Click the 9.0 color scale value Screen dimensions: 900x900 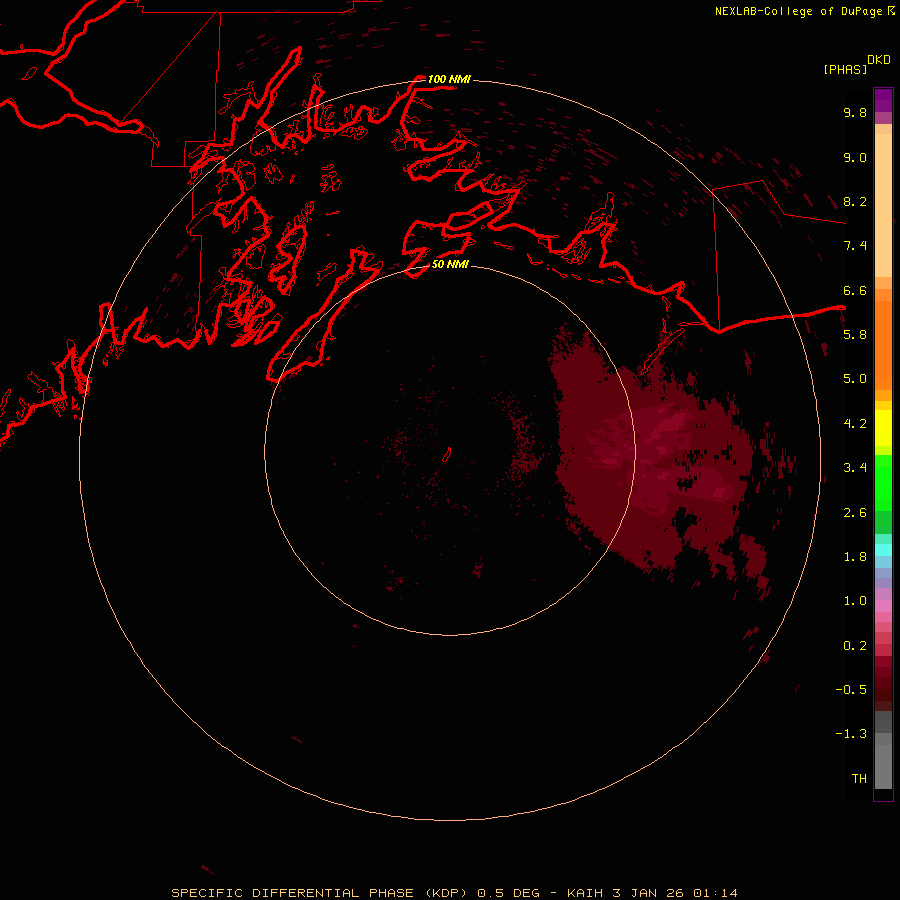tap(855, 157)
